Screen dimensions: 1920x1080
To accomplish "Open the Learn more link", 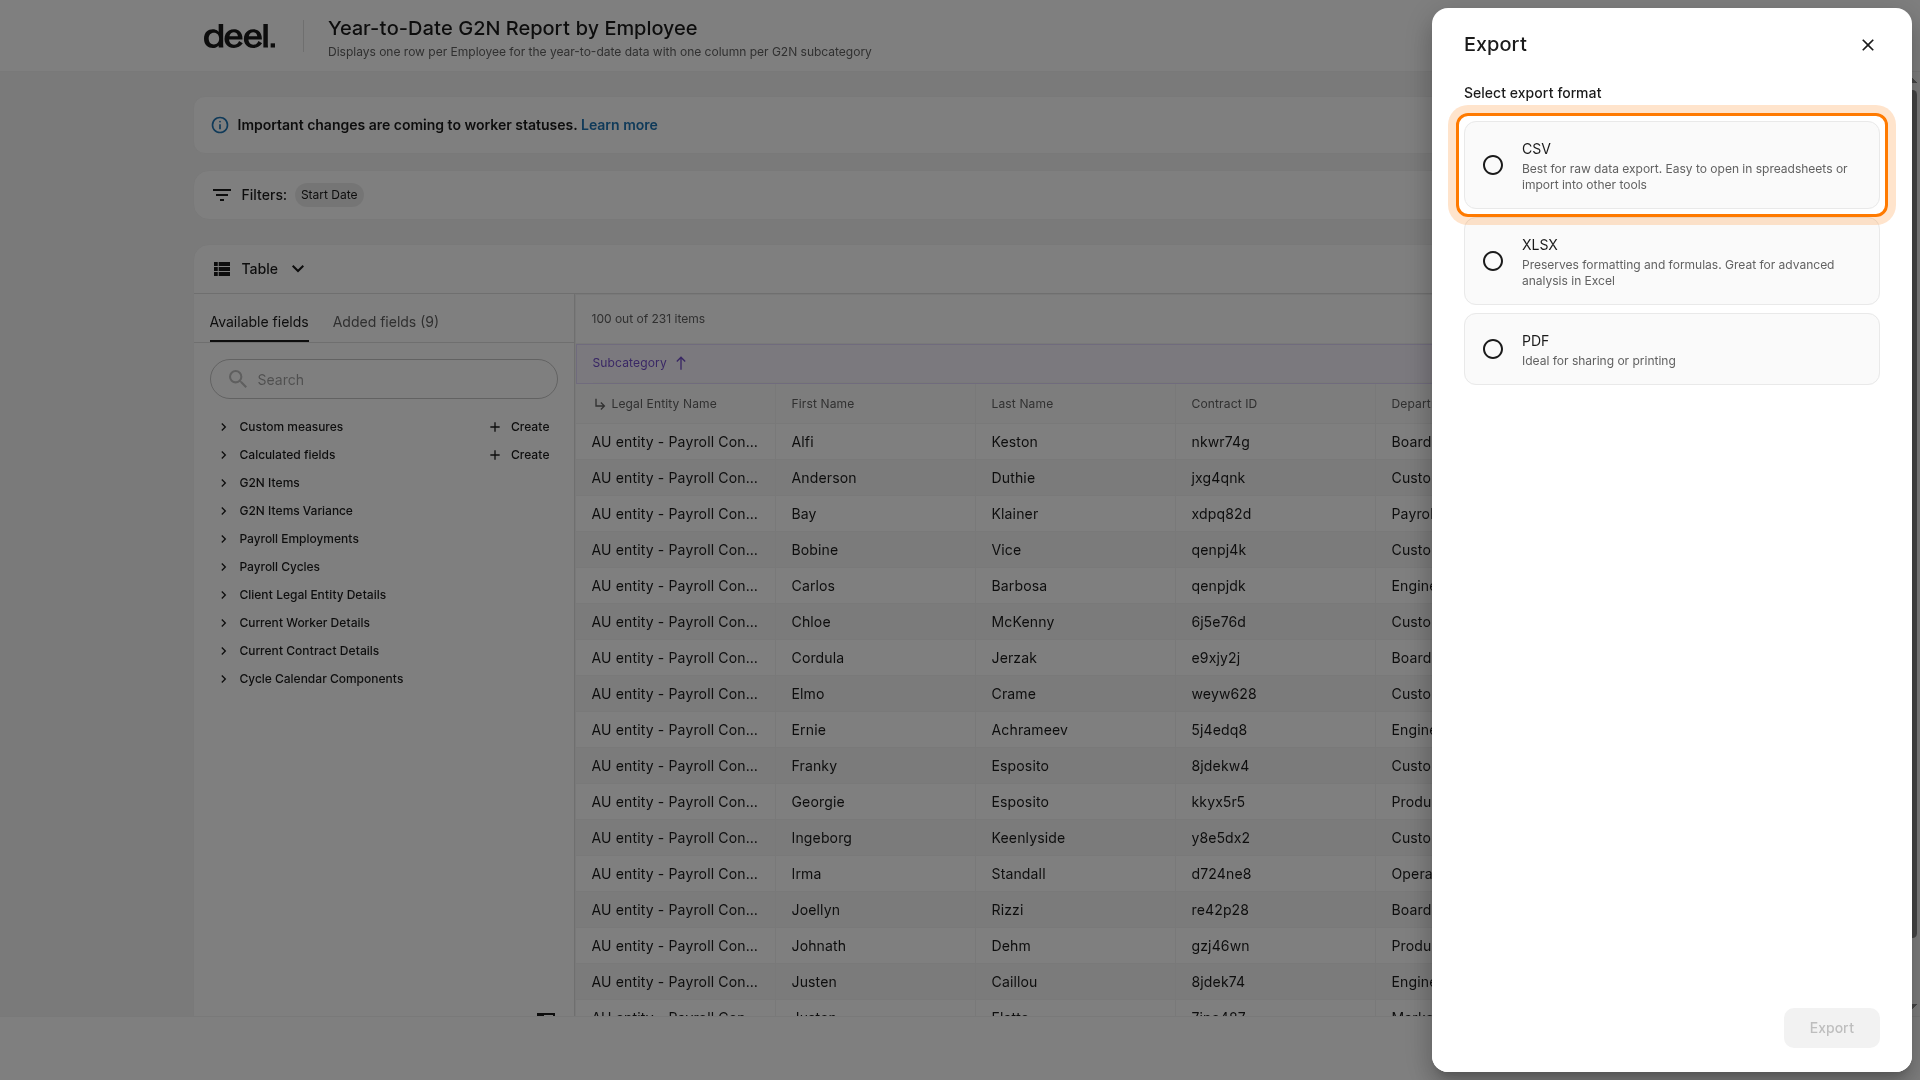I will [619, 125].
